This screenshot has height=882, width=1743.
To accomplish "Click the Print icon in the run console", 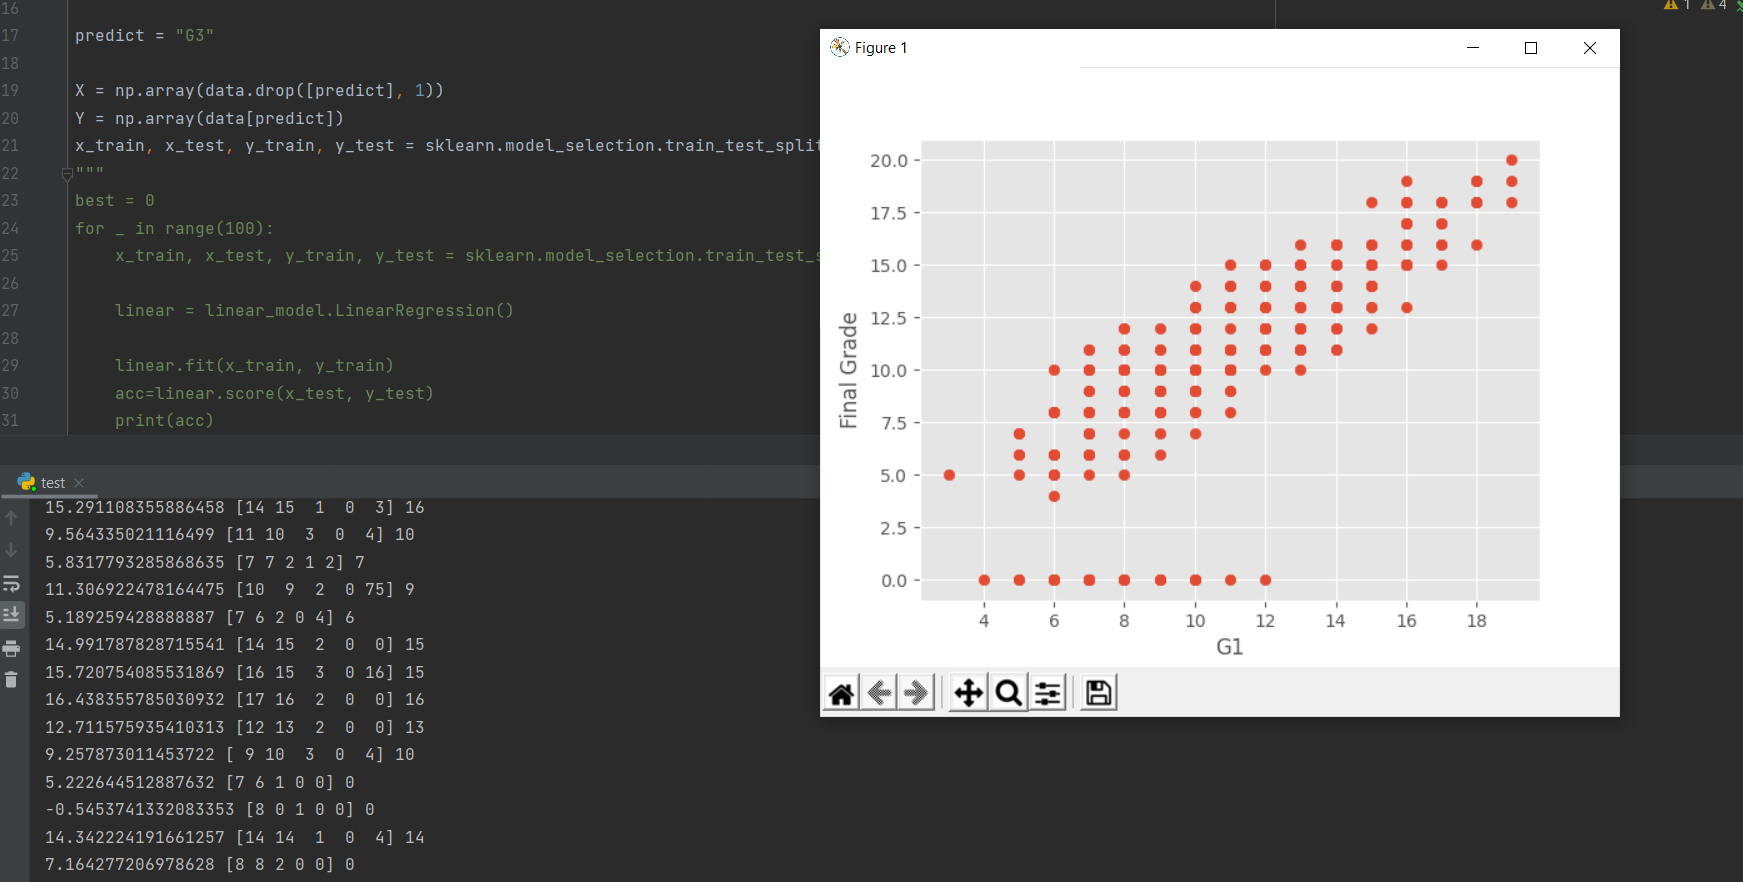I will coord(12,649).
